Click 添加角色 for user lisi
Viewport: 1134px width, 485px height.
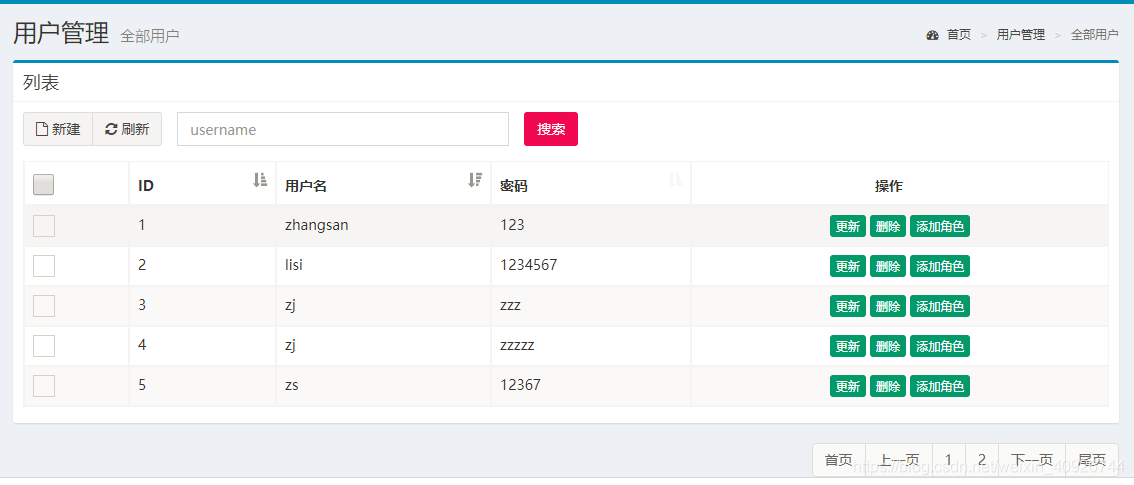coord(940,266)
